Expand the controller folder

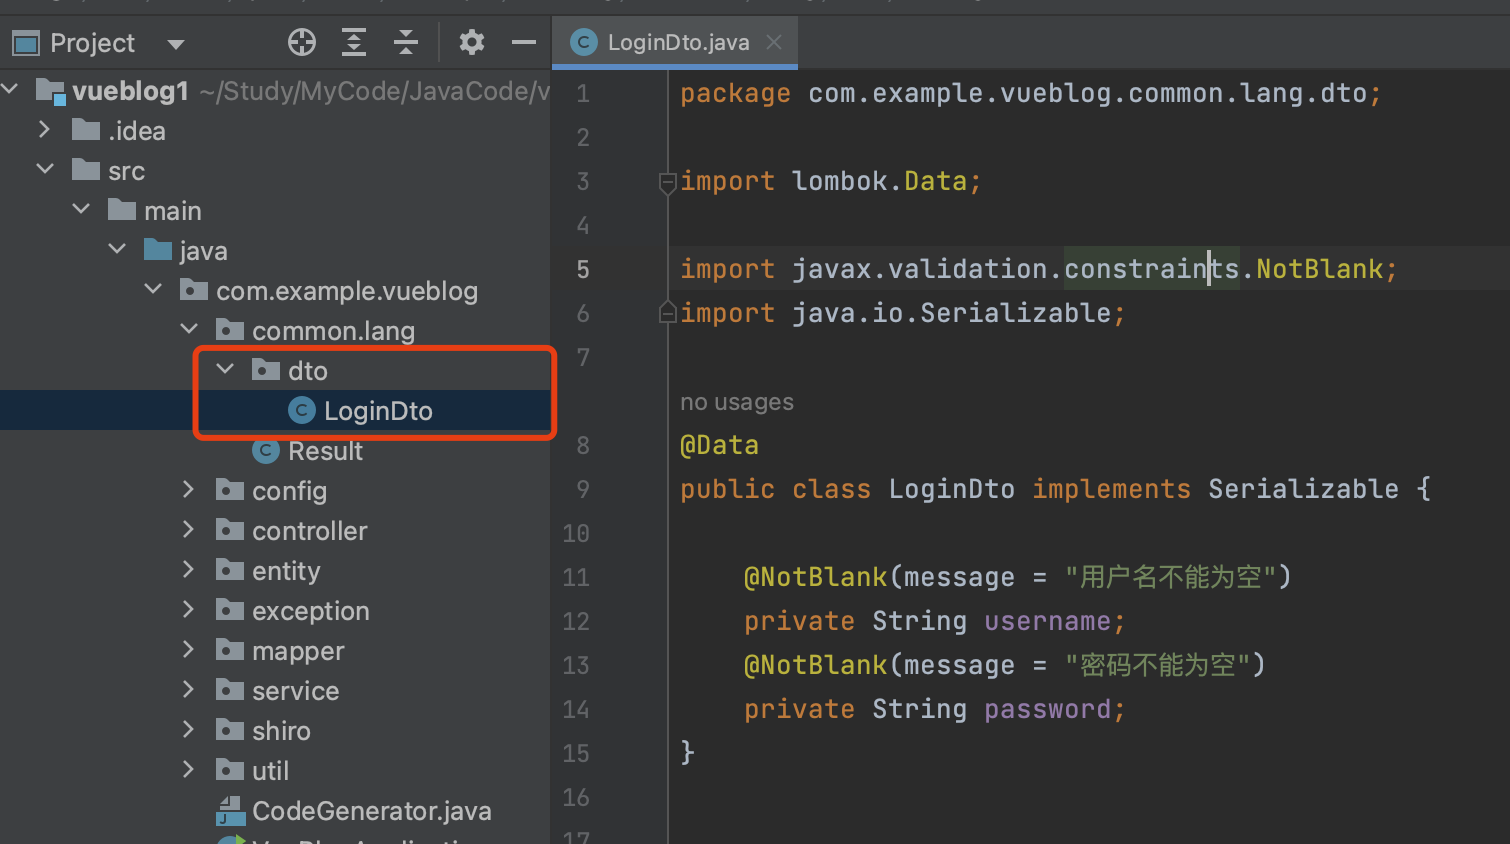(188, 530)
